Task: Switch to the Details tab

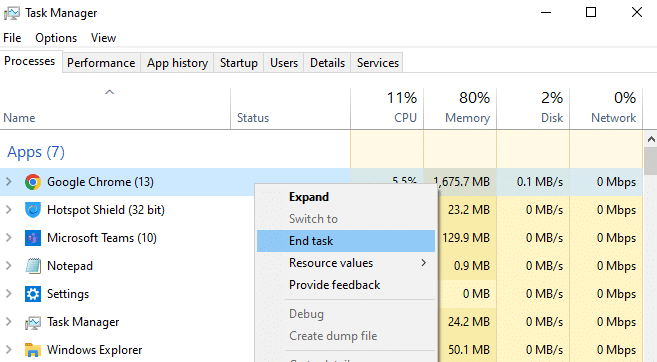Action: pos(327,63)
